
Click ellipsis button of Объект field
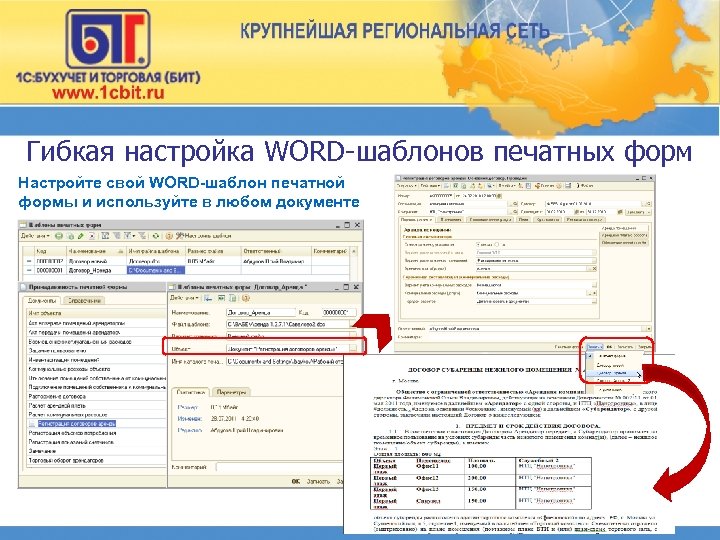pyautogui.click(x=353, y=349)
